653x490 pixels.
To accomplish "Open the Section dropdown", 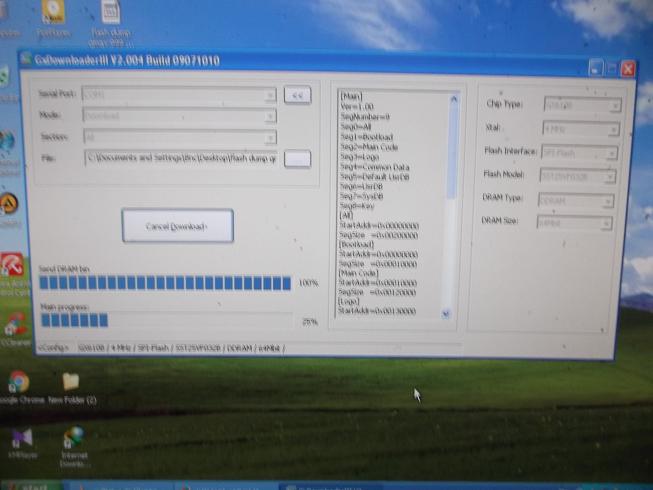I will [x=270, y=137].
